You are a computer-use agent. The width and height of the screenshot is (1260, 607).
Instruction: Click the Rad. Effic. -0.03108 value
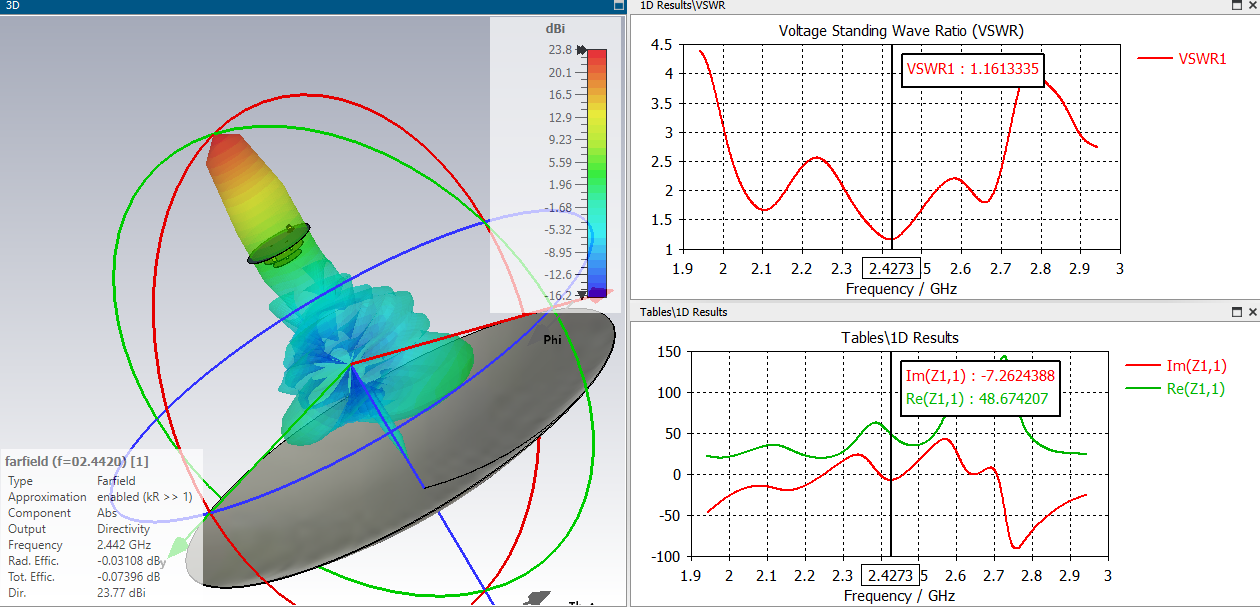pyautogui.click(x=130, y=561)
